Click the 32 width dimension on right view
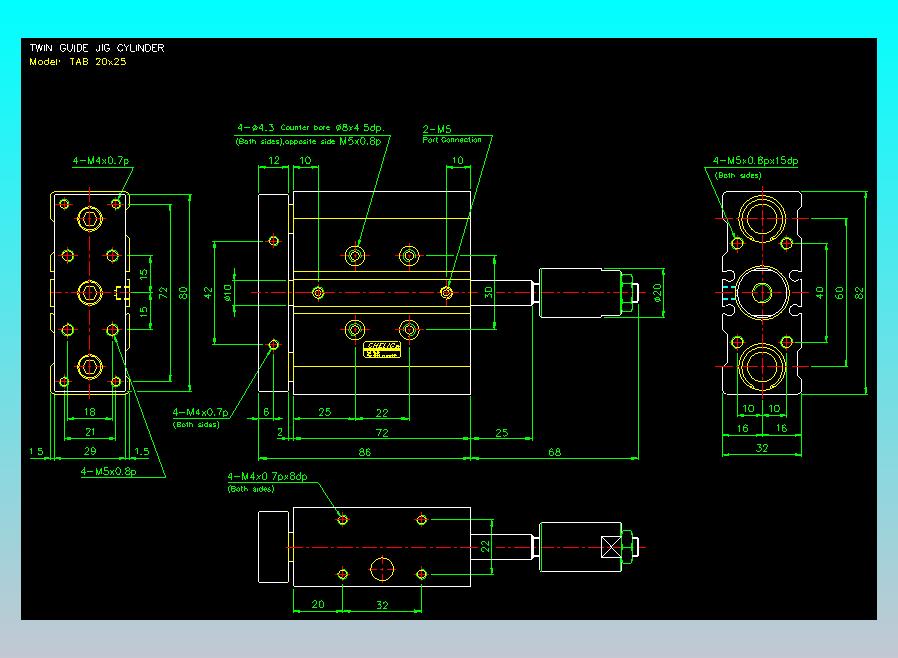The image size is (898, 658). coord(762,449)
